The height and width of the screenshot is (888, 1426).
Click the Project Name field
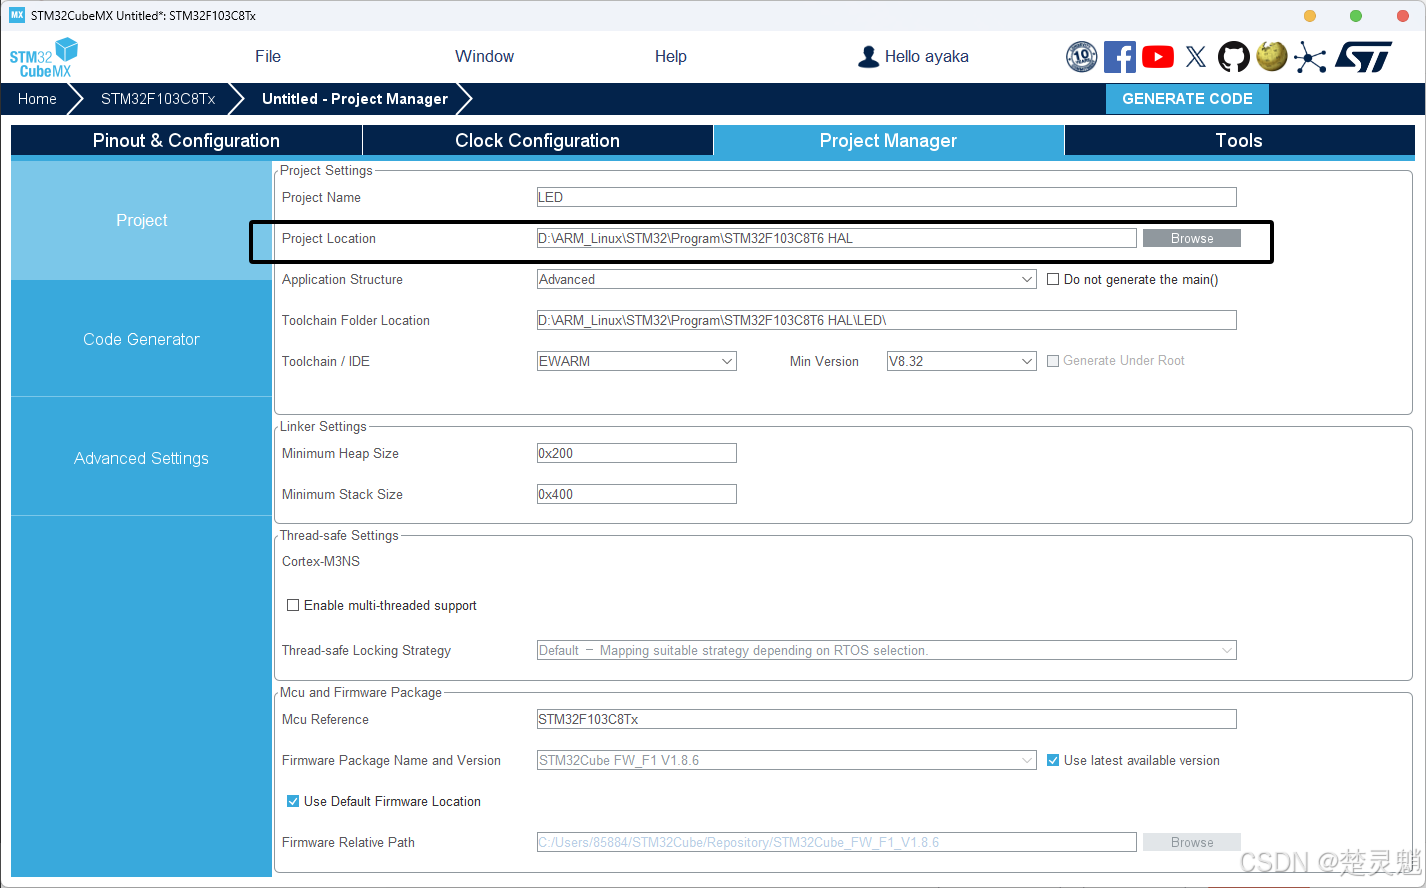887,198
